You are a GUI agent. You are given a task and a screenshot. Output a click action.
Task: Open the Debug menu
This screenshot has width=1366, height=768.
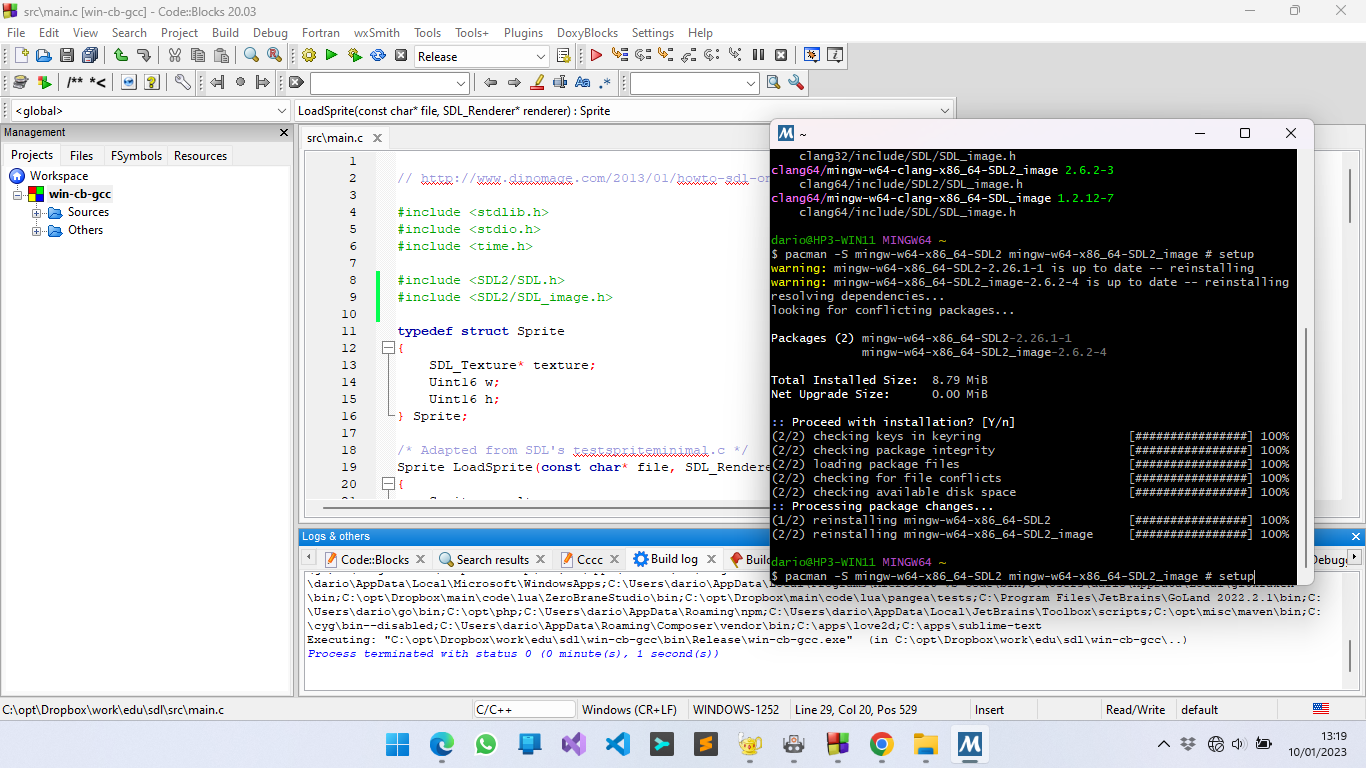tap(270, 33)
